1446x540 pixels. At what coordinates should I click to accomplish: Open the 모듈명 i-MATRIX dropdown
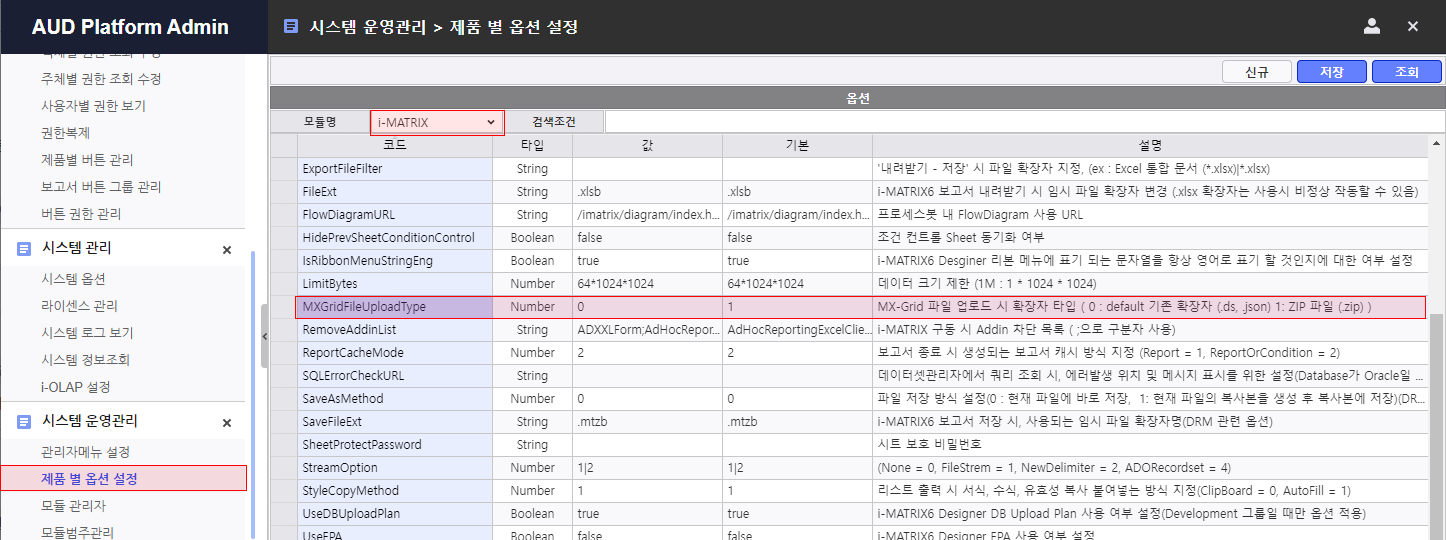point(437,122)
